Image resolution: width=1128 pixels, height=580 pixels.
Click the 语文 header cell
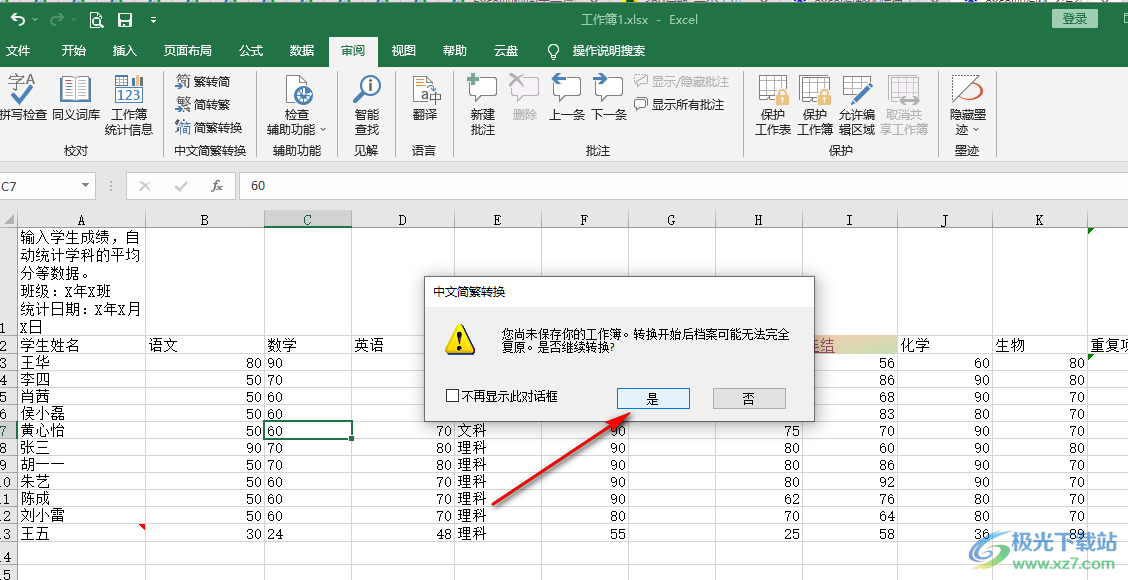click(205, 345)
